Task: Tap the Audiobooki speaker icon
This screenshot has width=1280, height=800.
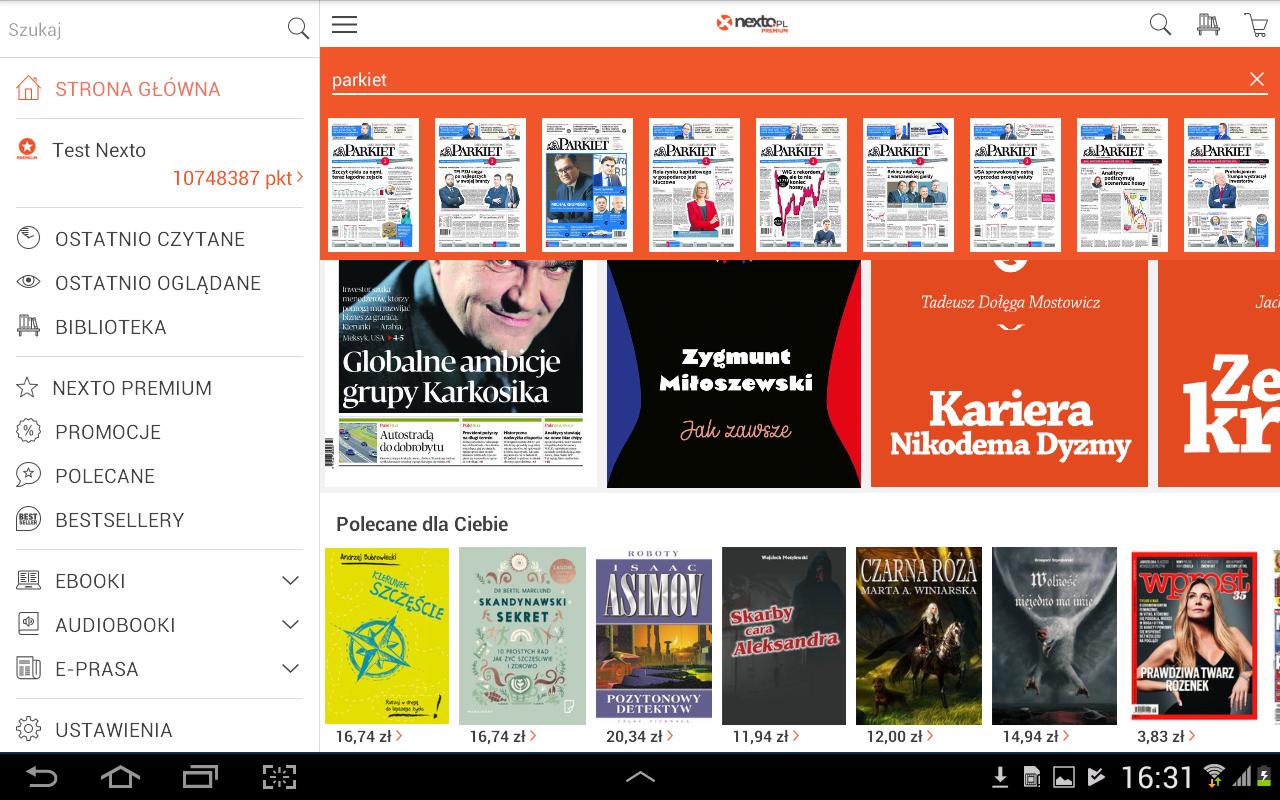Action: coord(28,624)
